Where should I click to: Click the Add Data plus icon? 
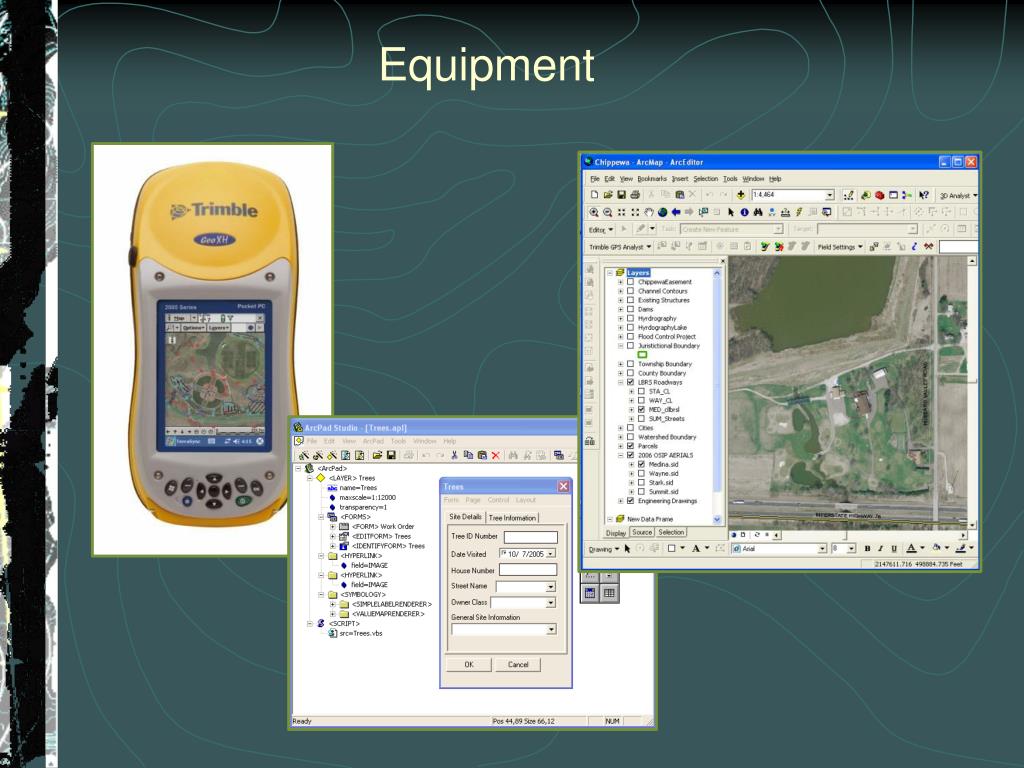pyautogui.click(x=741, y=195)
